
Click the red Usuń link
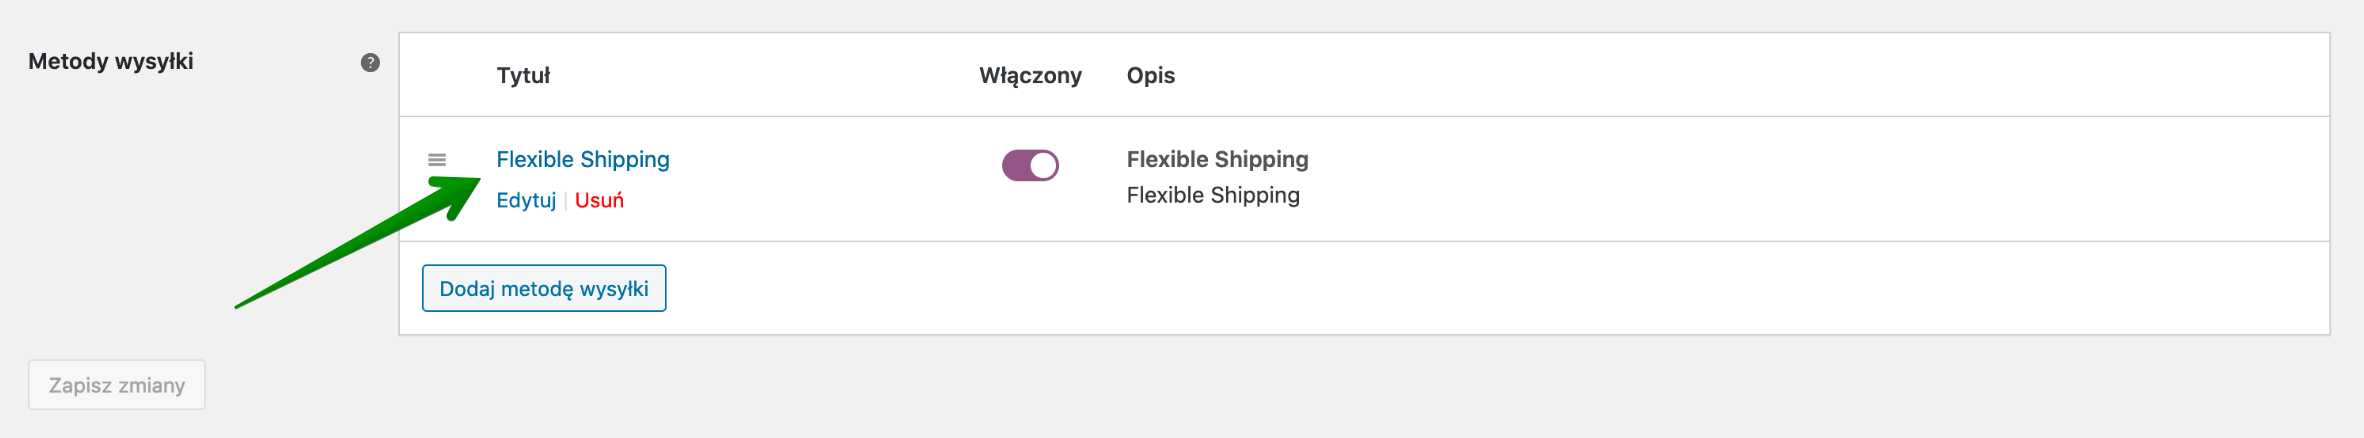pyautogui.click(x=599, y=200)
